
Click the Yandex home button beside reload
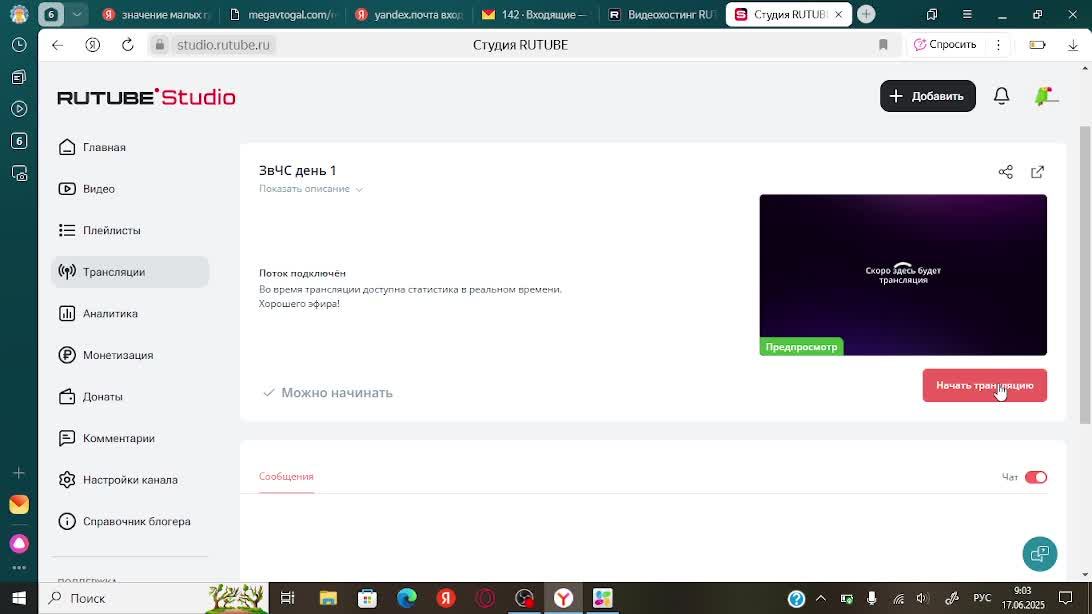pos(93,45)
